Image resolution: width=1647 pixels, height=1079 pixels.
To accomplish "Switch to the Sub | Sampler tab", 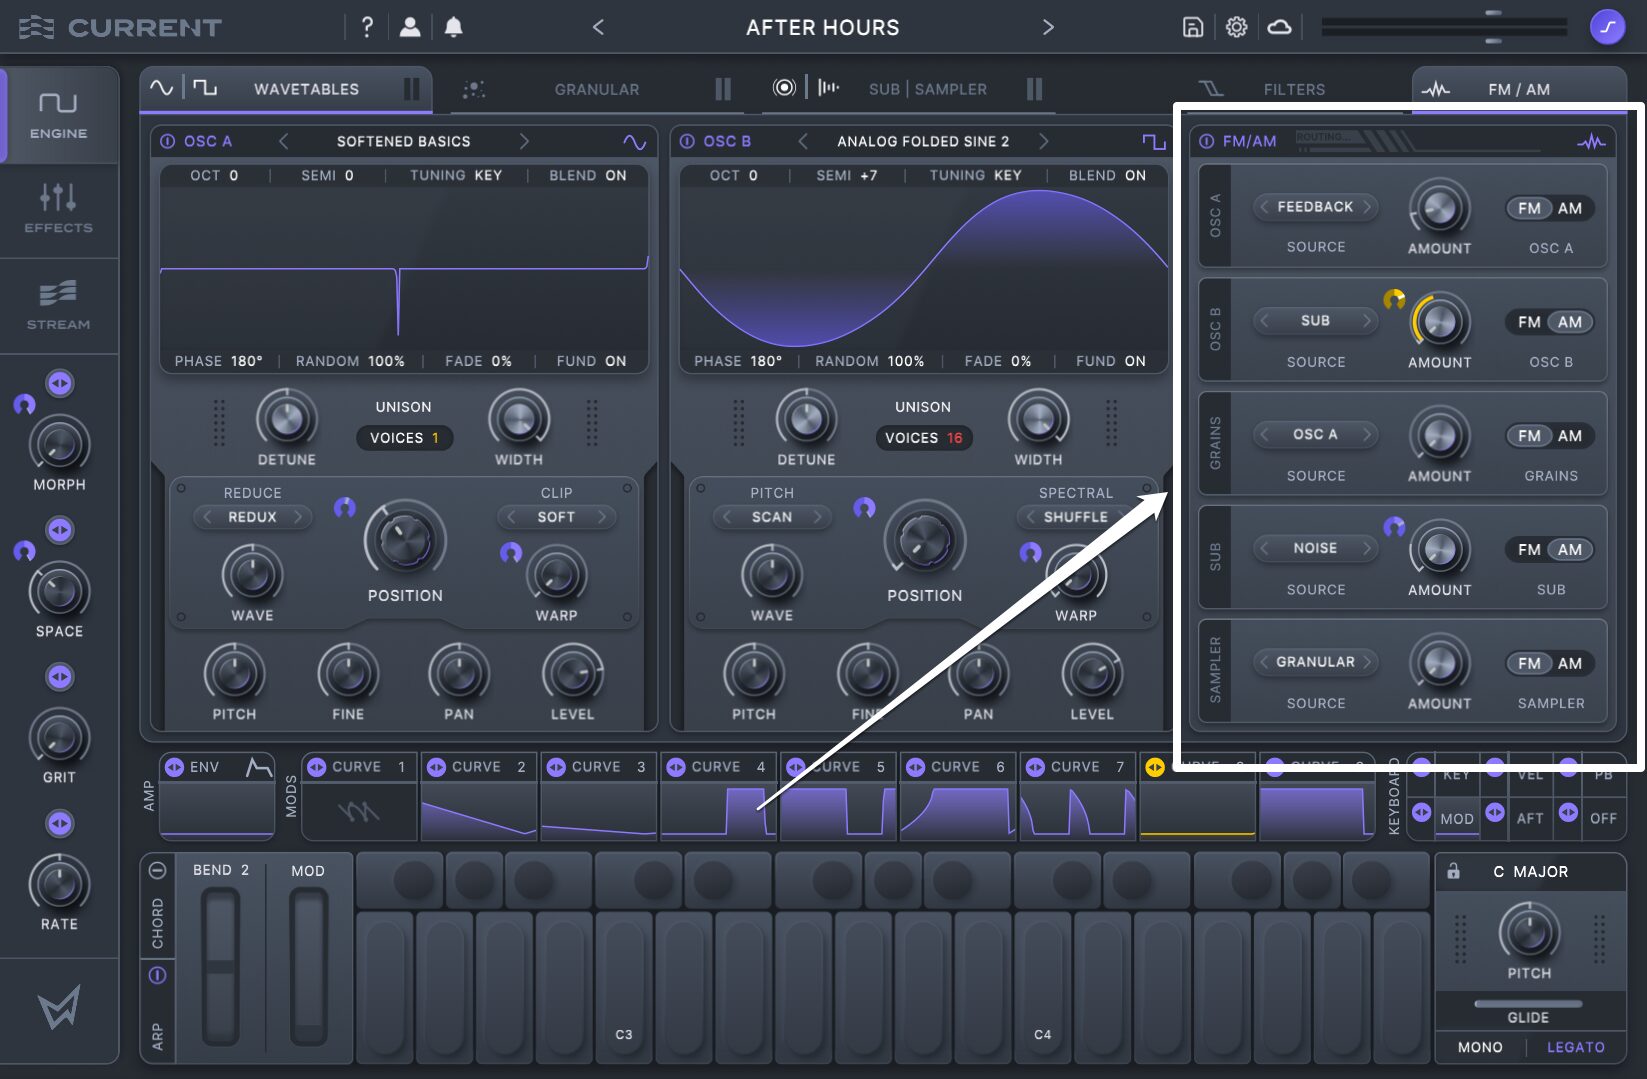I will pyautogui.click(x=908, y=89).
